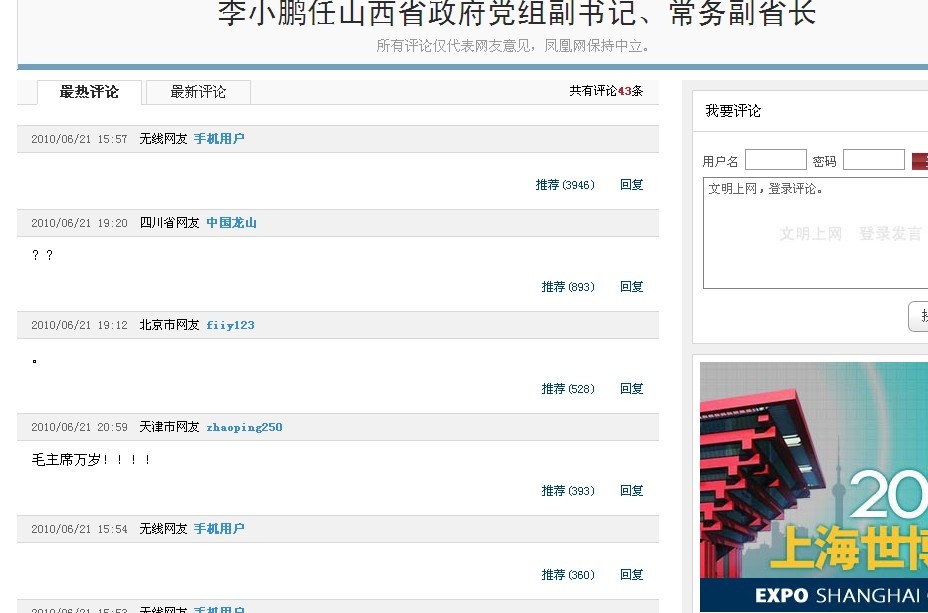This screenshot has width=928, height=613.
Task: Recommend the comment with 3946 votes
Action: [x=564, y=185]
